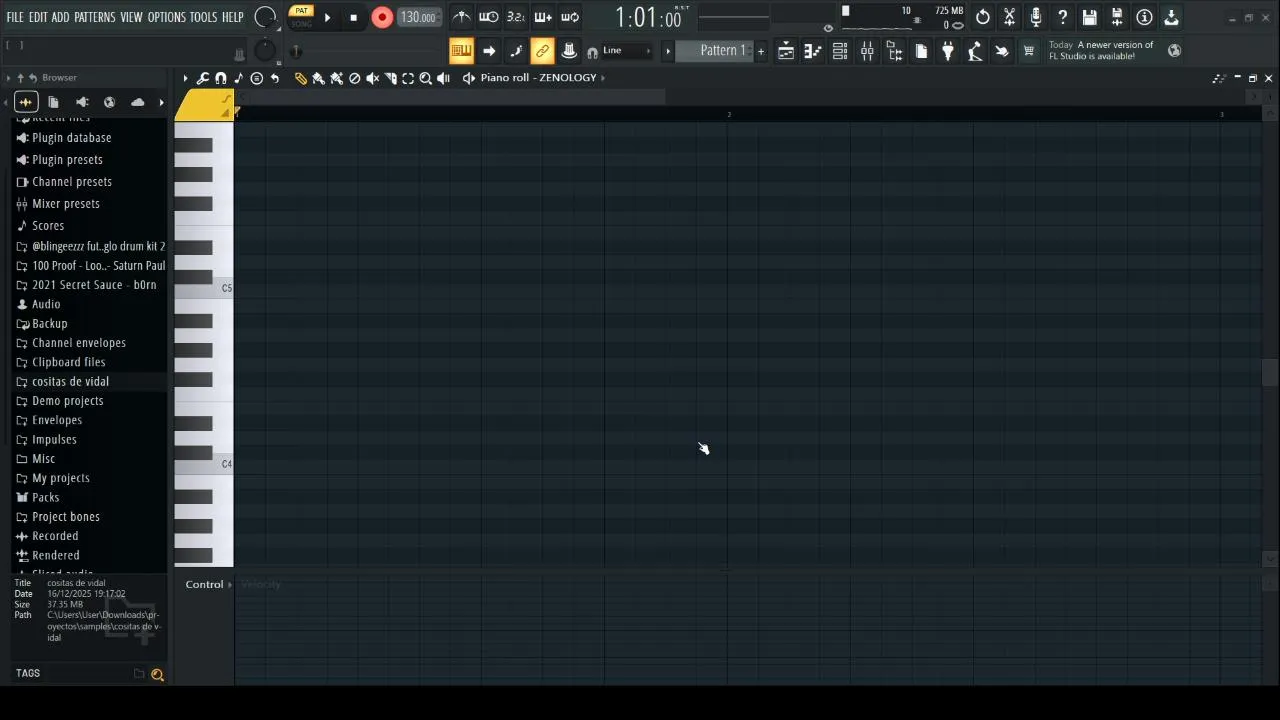Viewport: 1280px width, 720px height.
Task: Select the Slice tool in piano roll toolbar
Action: tap(390, 78)
